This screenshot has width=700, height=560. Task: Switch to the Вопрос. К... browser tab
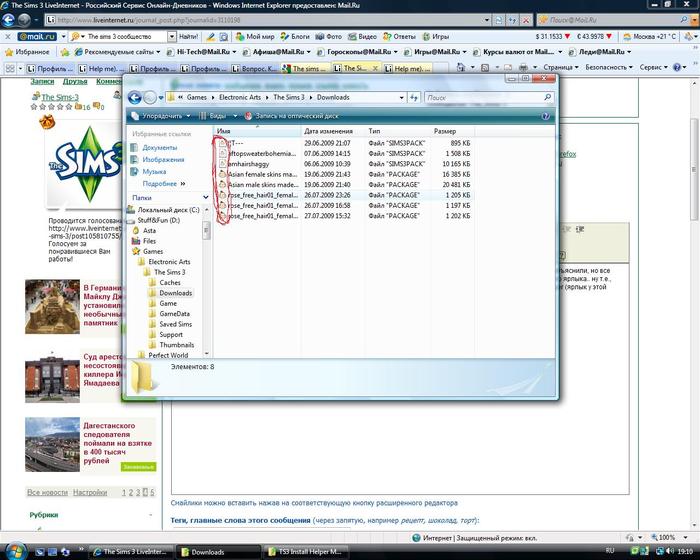[x=255, y=68]
